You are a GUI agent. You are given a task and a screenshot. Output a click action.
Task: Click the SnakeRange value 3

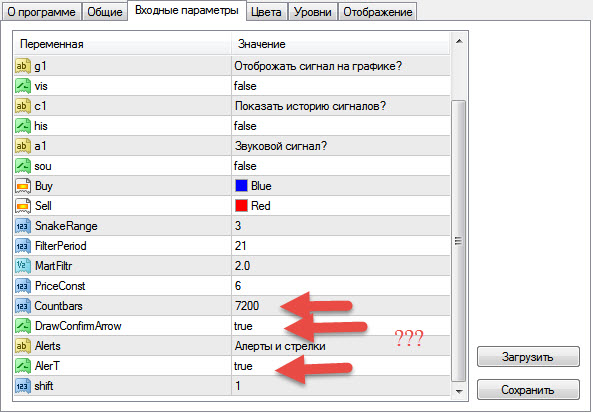pyautogui.click(x=238, y=226)
